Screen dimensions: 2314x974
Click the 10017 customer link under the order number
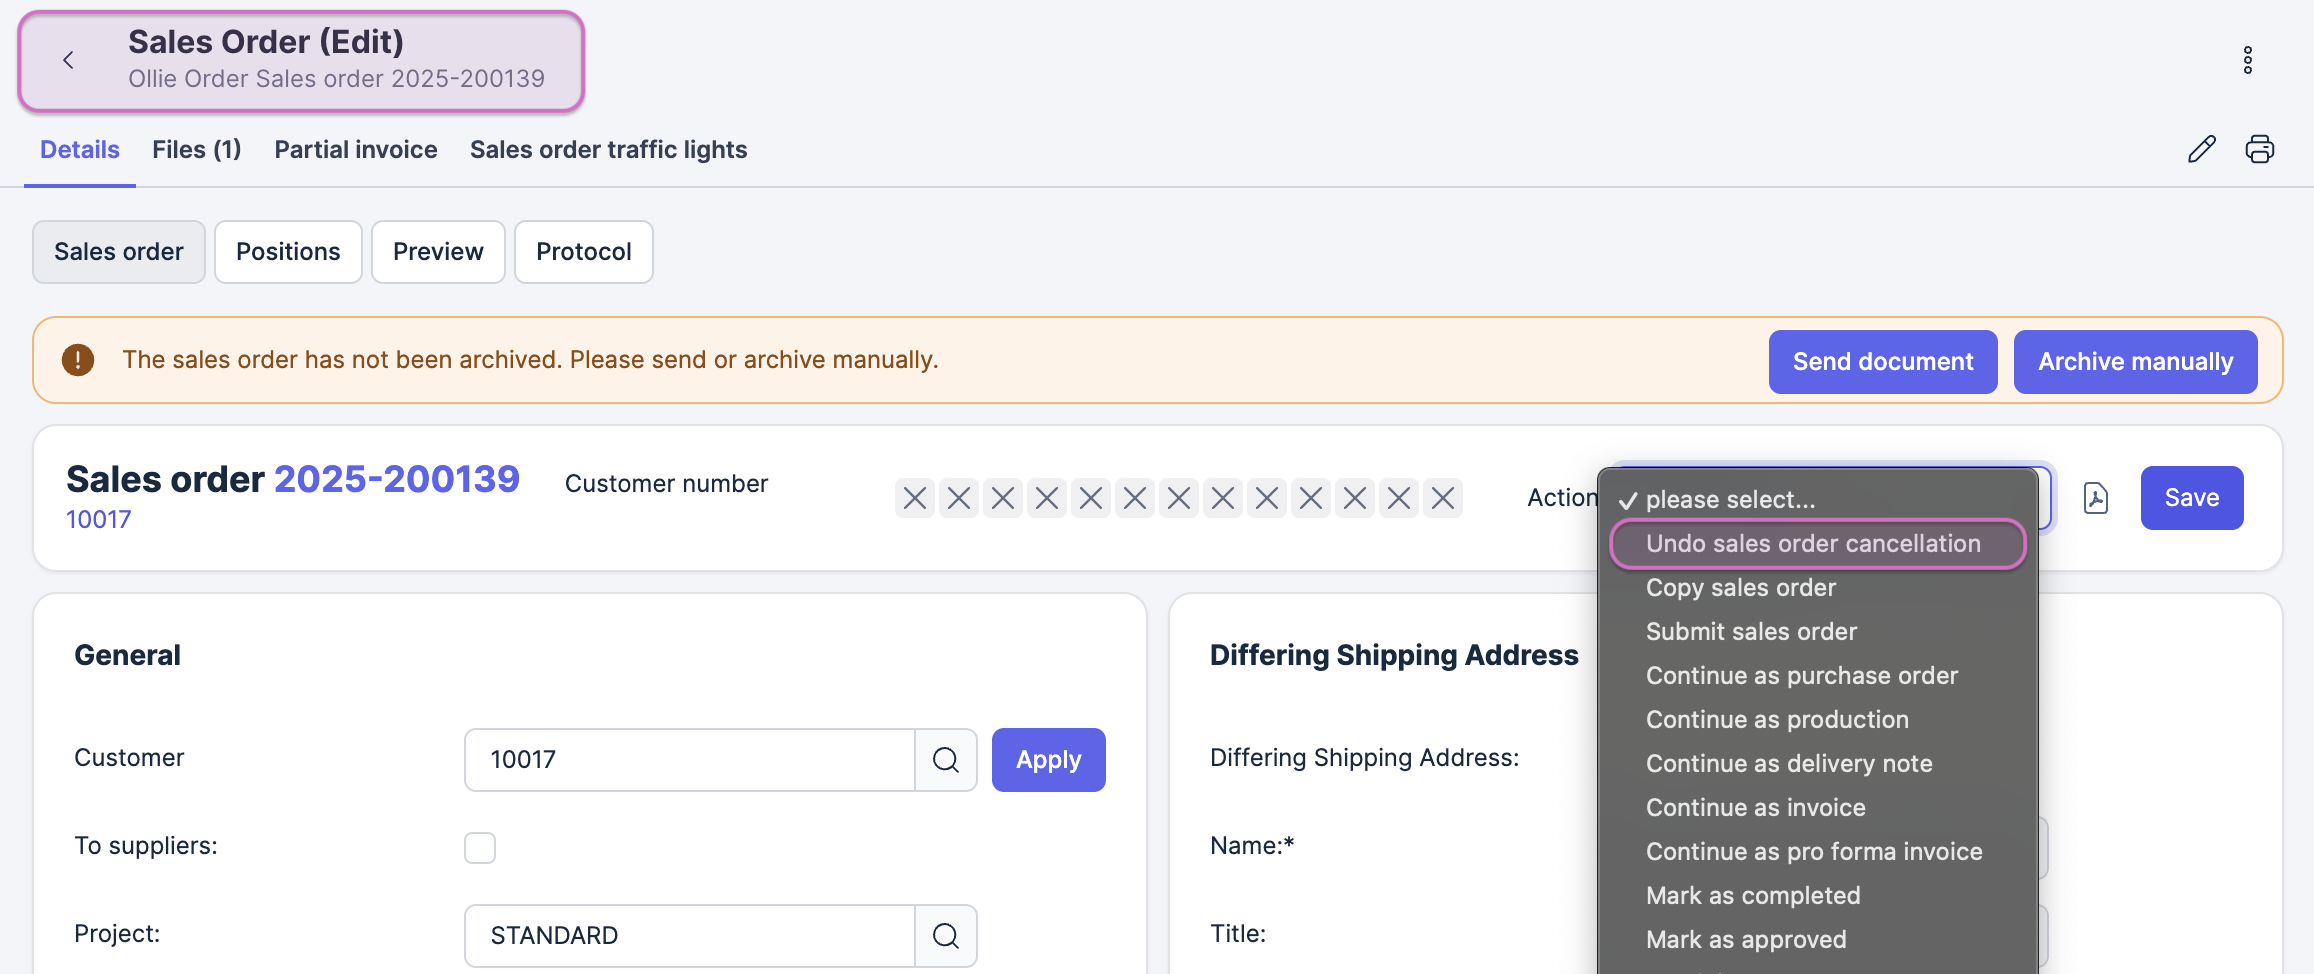(x=98, y=520)
